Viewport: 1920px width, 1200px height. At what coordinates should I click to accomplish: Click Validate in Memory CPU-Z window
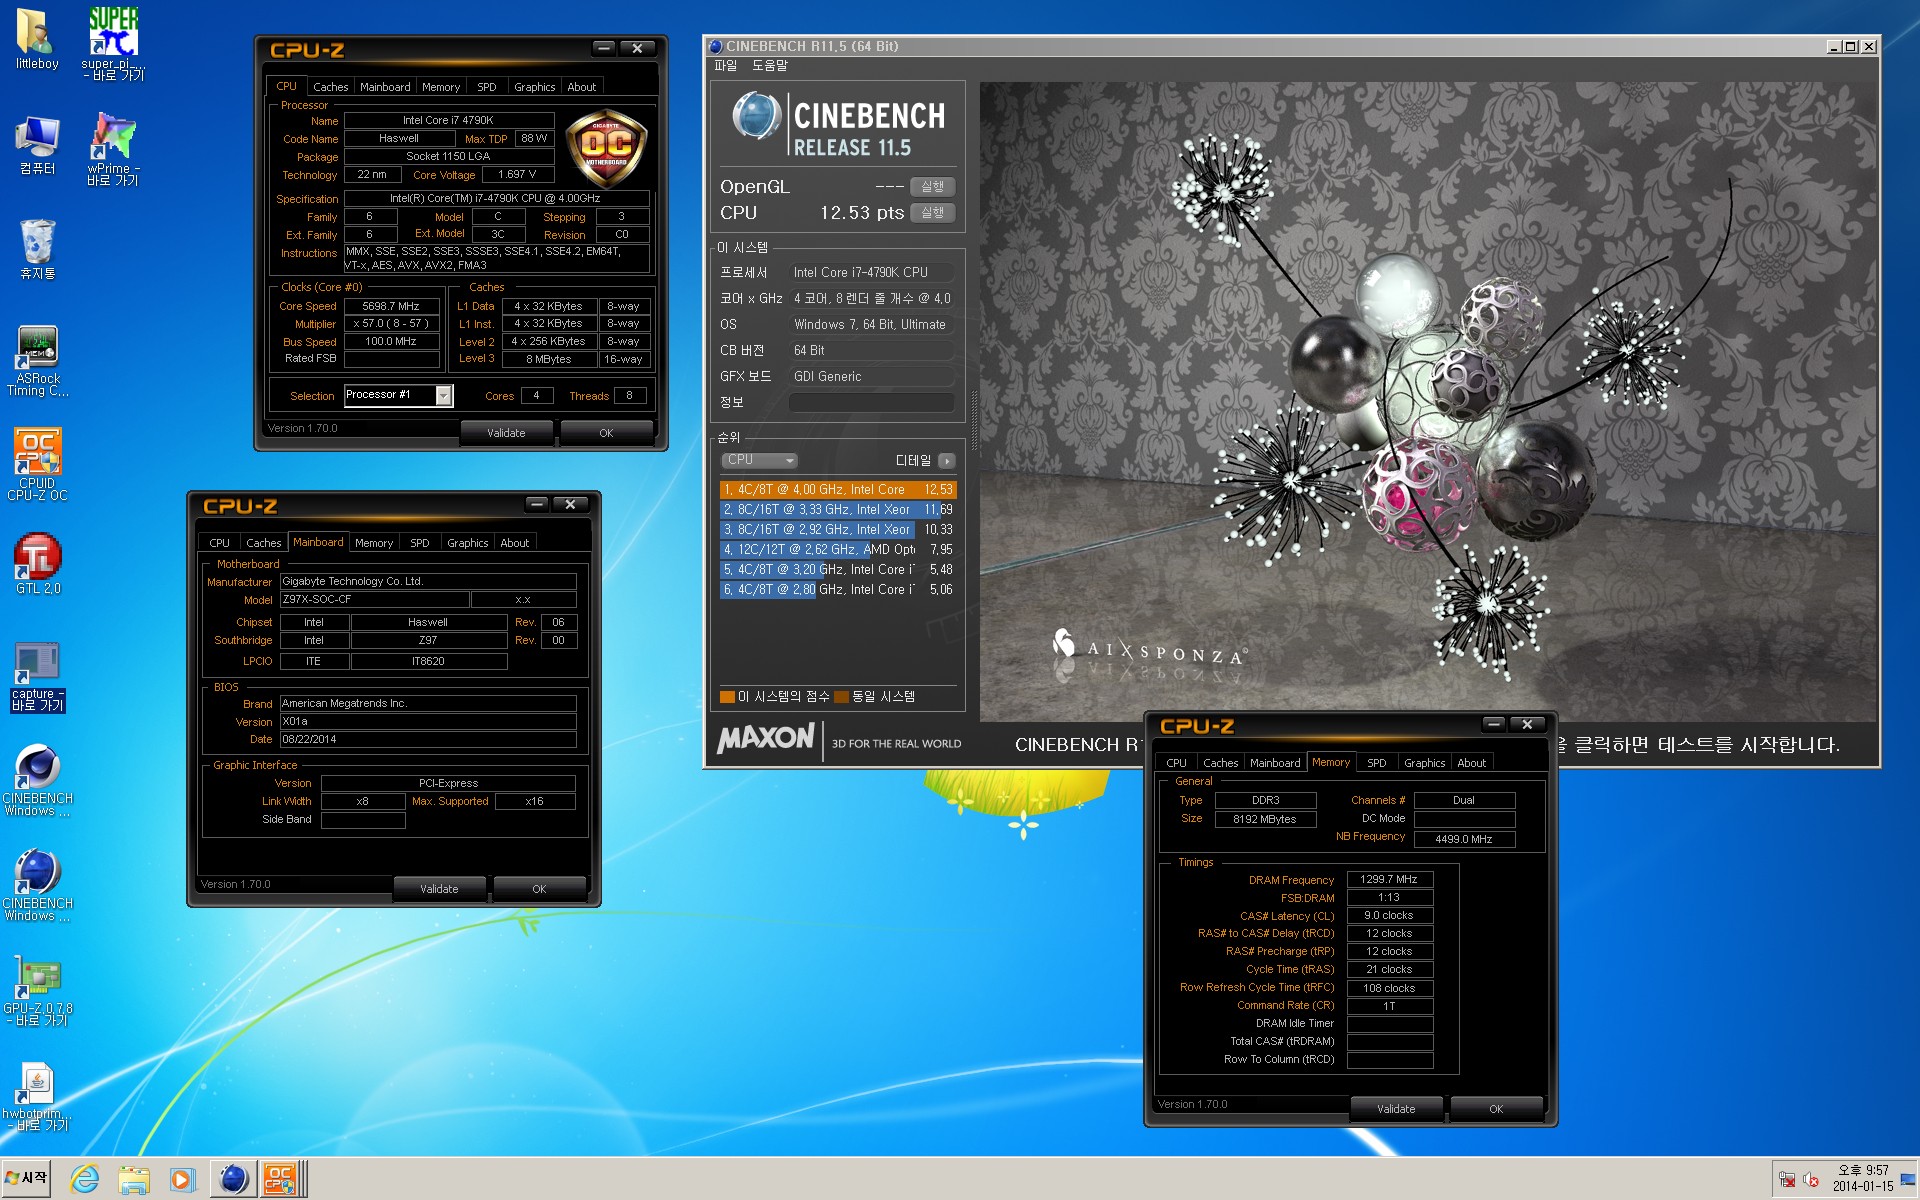click(x=1396, y=1109)
